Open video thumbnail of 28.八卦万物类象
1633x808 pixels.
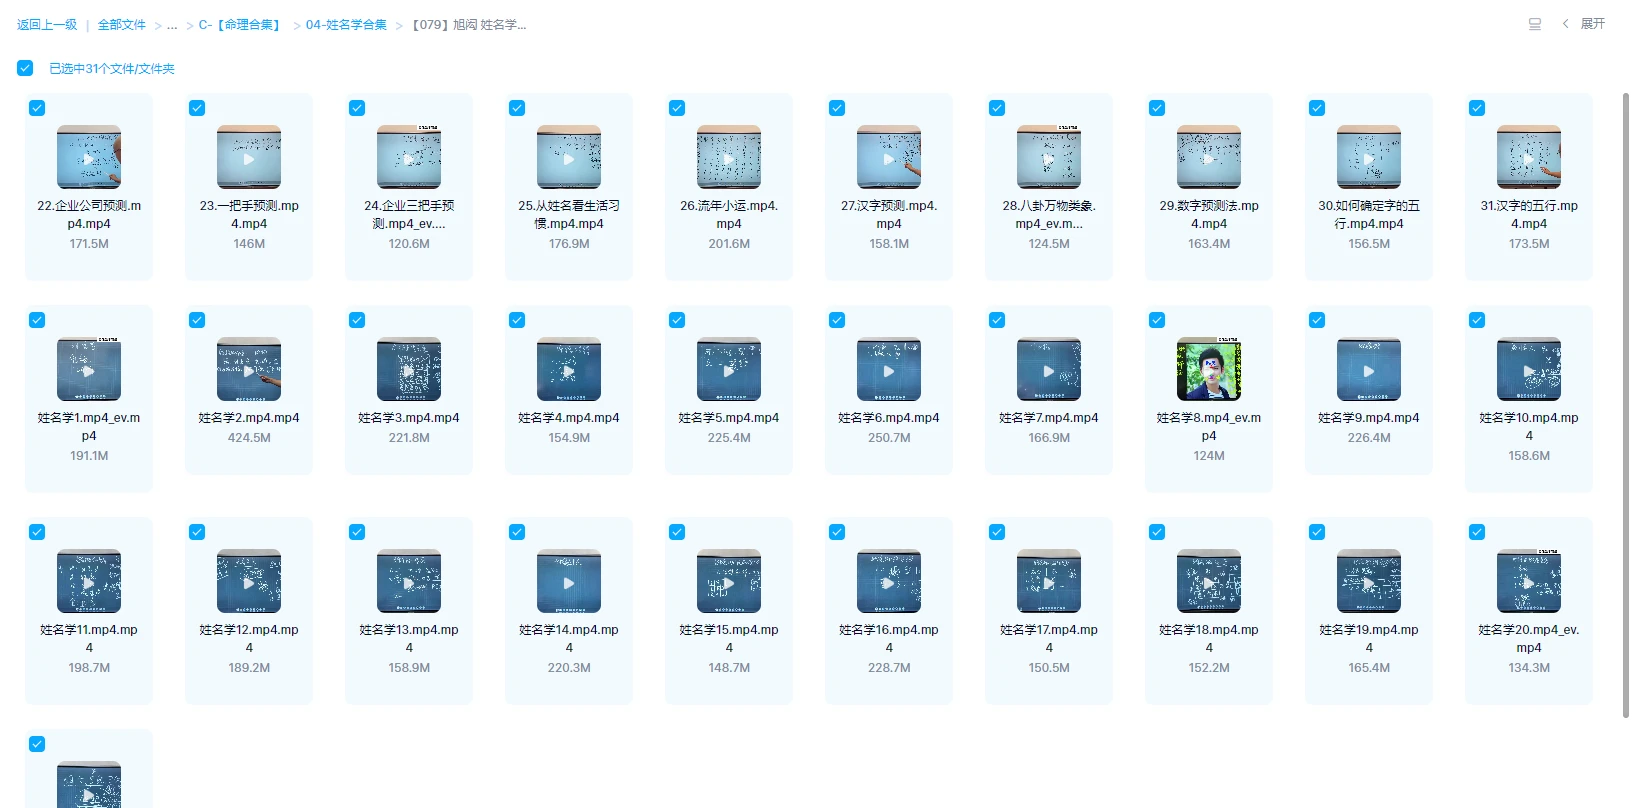pos(1049,157)
